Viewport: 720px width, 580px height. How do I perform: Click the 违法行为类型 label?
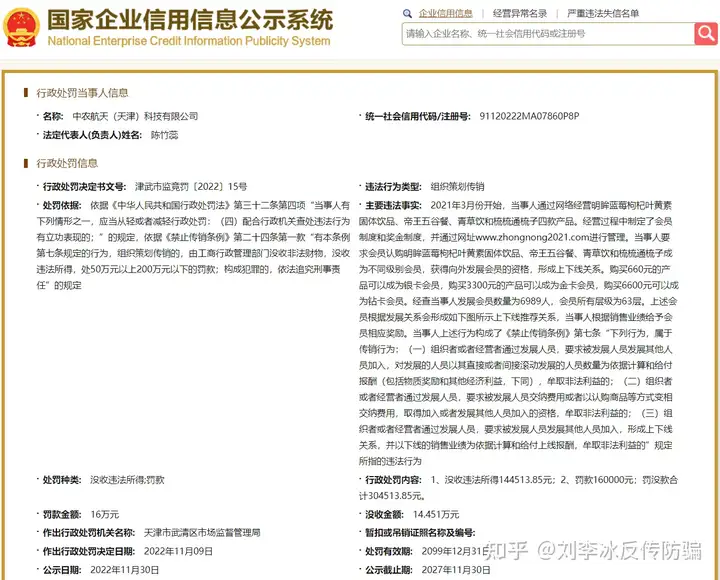tap(393, 186)
